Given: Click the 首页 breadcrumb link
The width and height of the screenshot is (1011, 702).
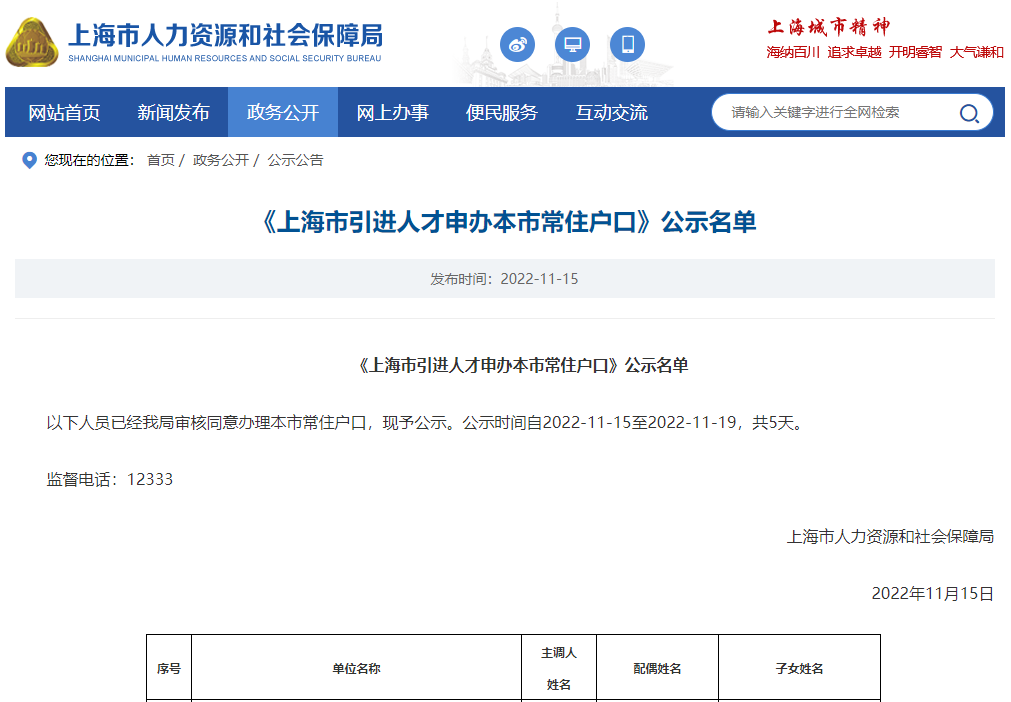Looking at the screenshot, I should 161,160.
